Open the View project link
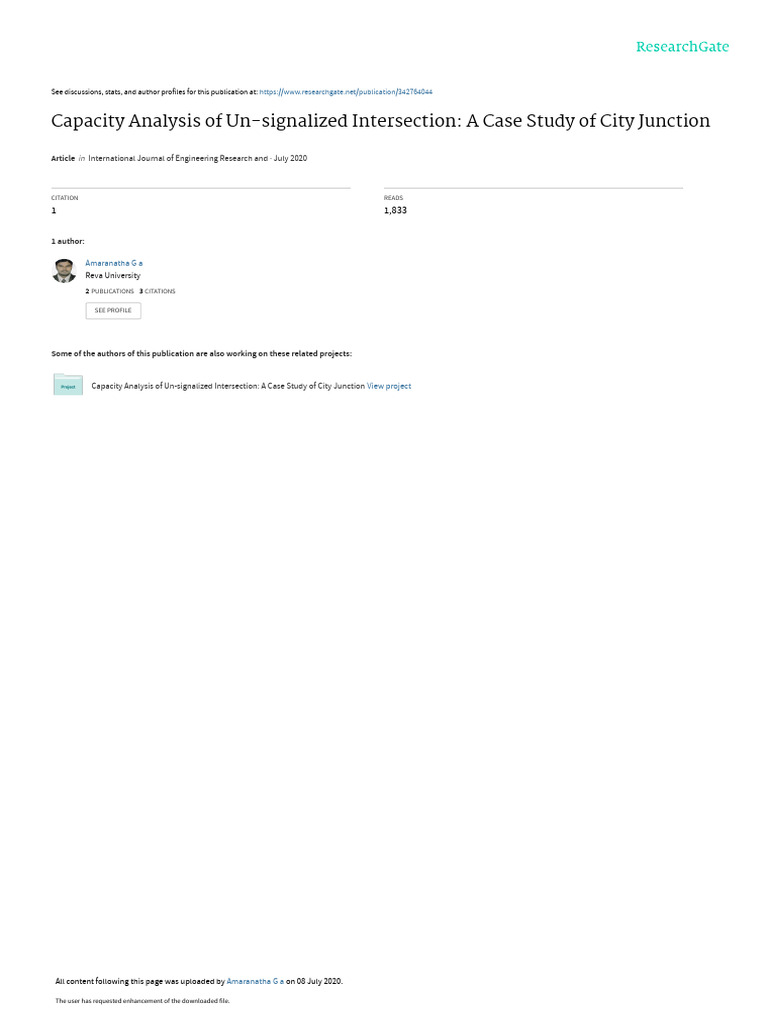The width and height of the screenshot is (768, 1024). pos(389,386)
